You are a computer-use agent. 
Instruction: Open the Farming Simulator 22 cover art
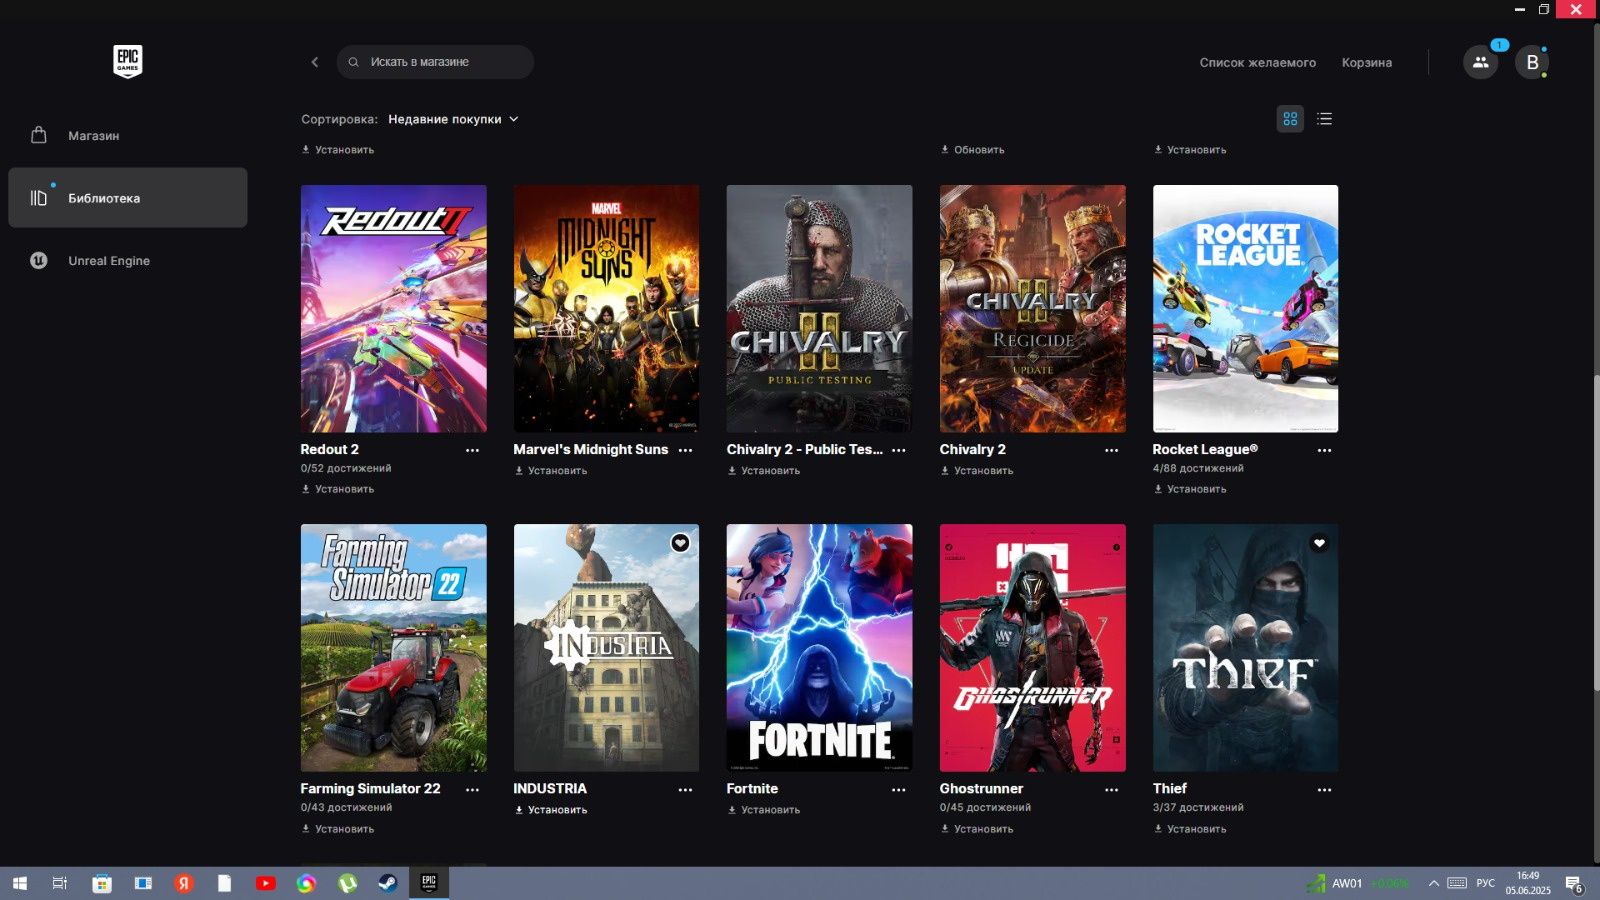[x=394, y=648]
